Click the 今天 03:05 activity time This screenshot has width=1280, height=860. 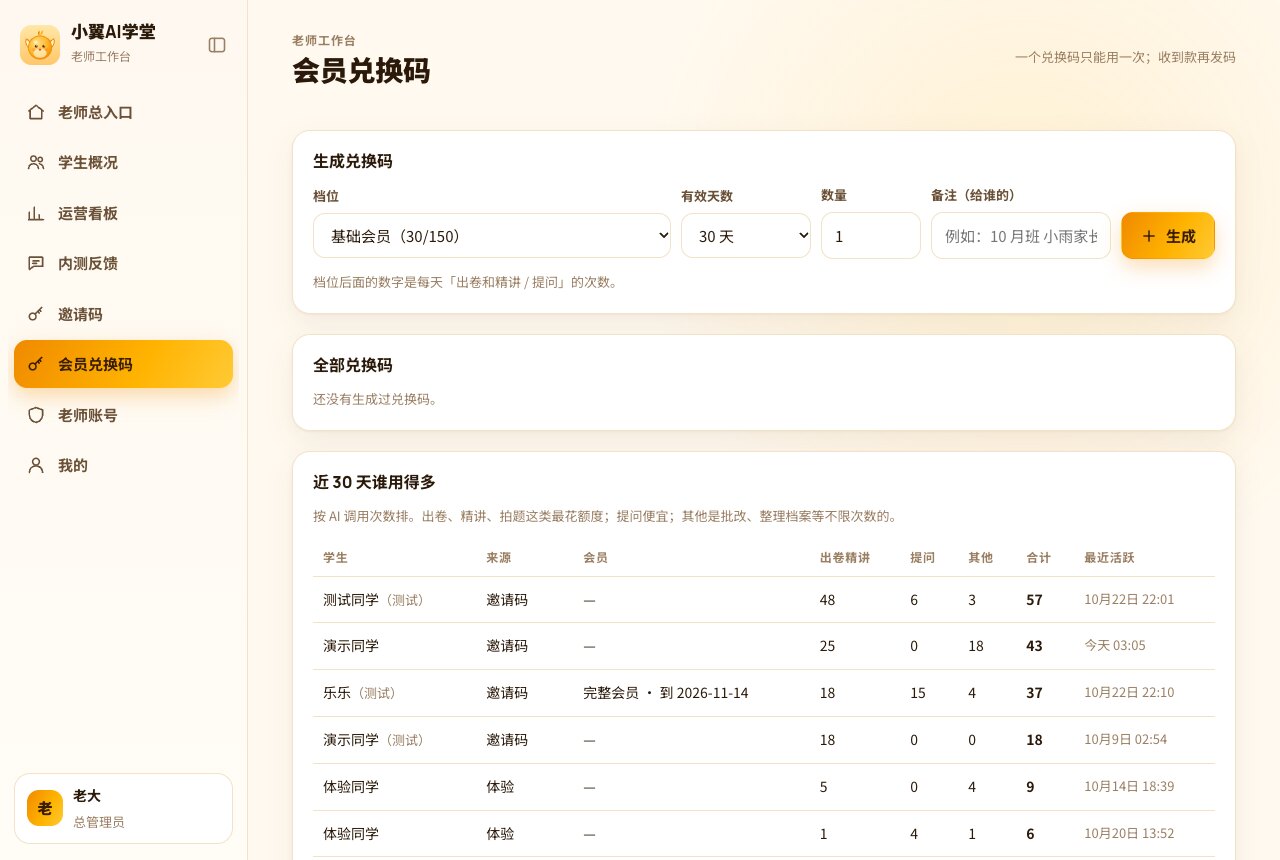pos(1115,646)
